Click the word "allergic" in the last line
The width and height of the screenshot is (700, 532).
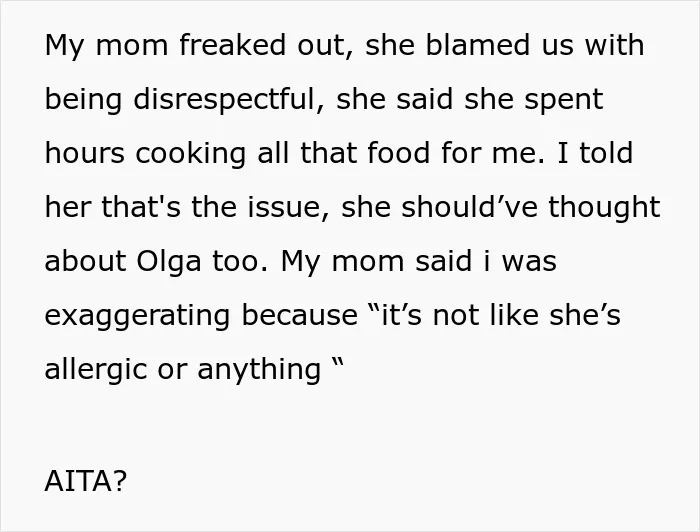[96, 370]
